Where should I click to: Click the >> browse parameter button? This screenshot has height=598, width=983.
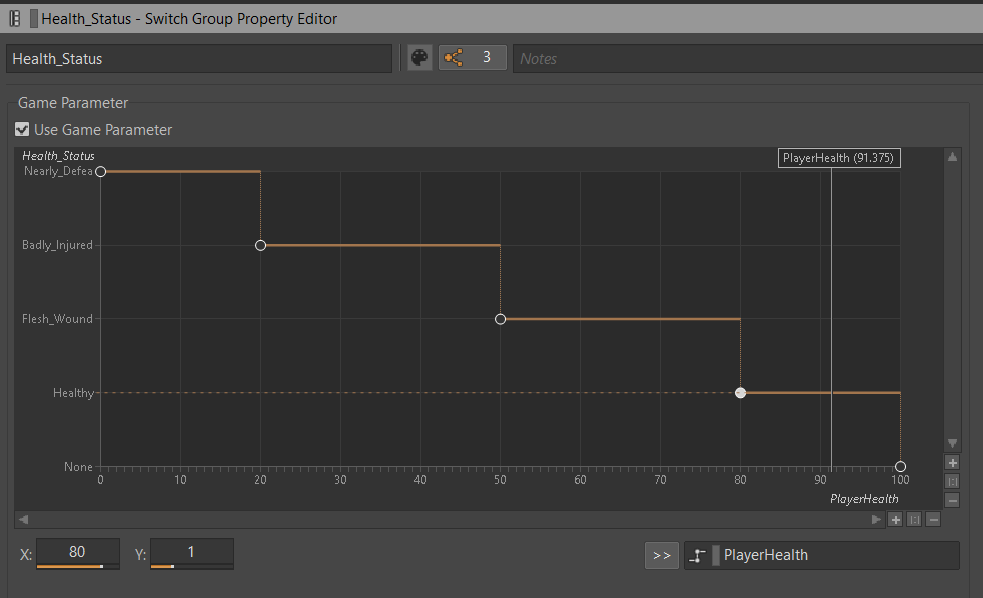click(x=662, y=555)
